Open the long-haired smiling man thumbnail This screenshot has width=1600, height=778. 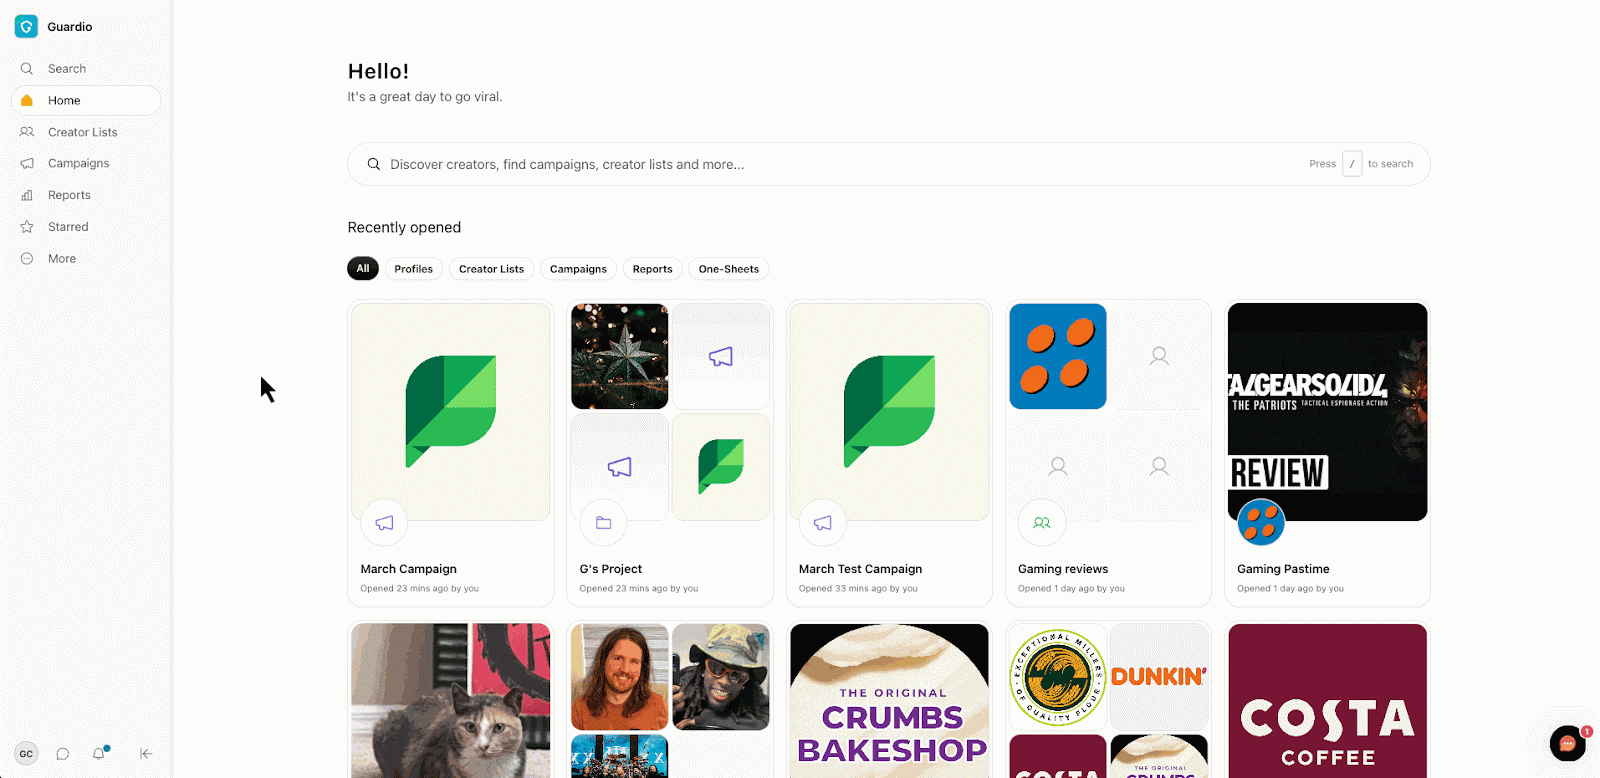[620, 677]
